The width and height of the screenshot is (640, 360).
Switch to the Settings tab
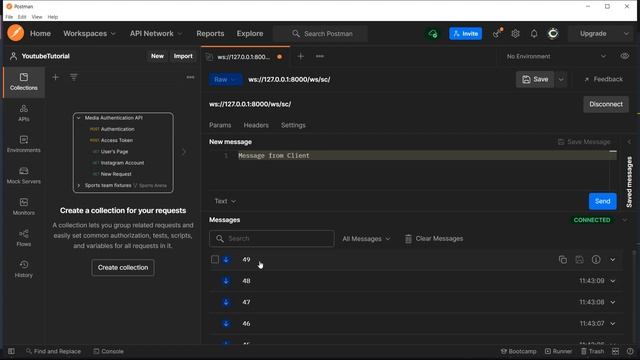pos(293,125)
